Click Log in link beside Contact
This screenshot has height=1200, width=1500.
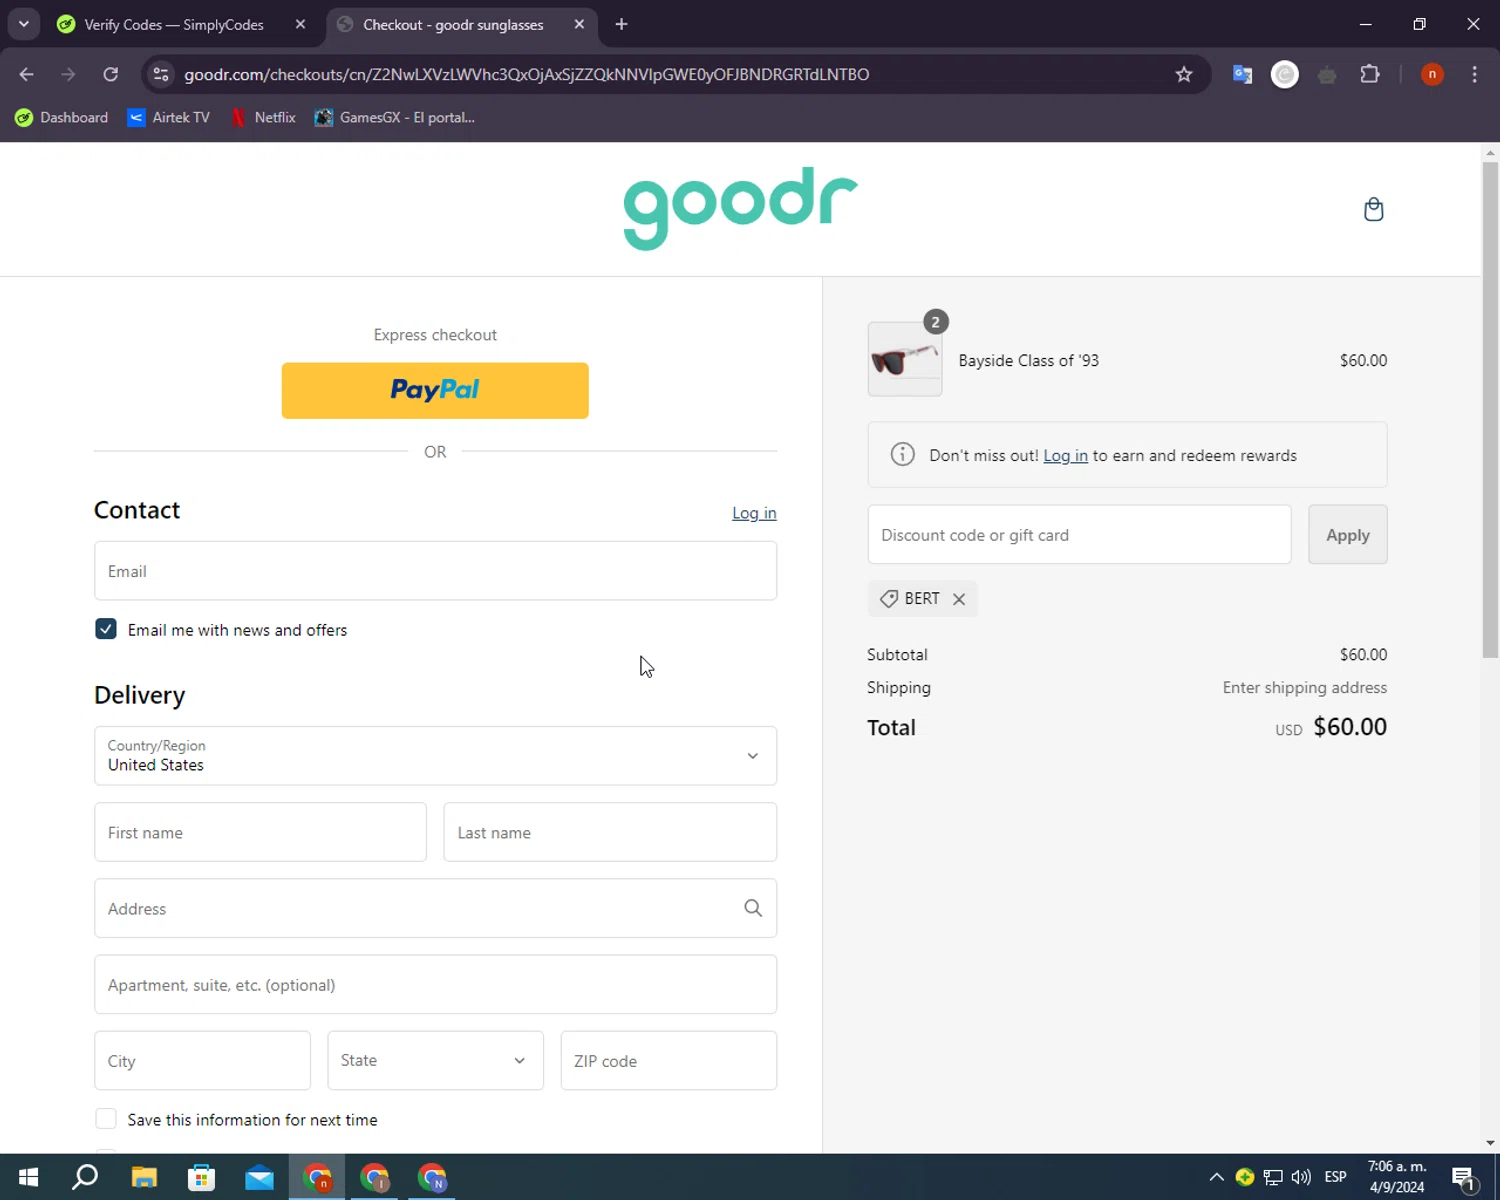[754, 513]
